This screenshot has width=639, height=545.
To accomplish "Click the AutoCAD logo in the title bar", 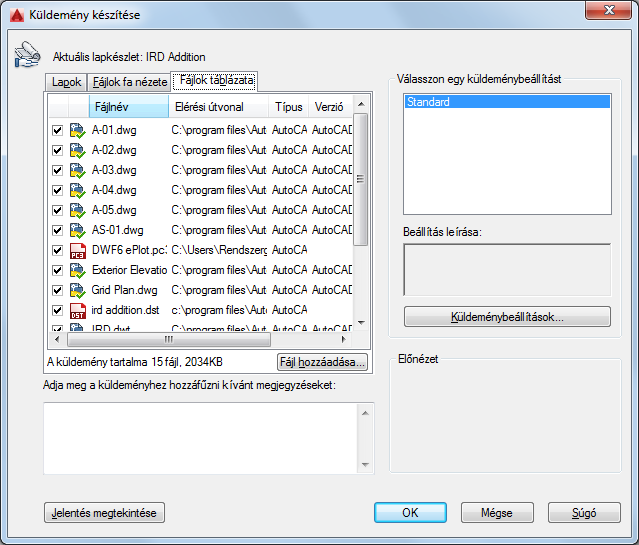I will (17, 15).
